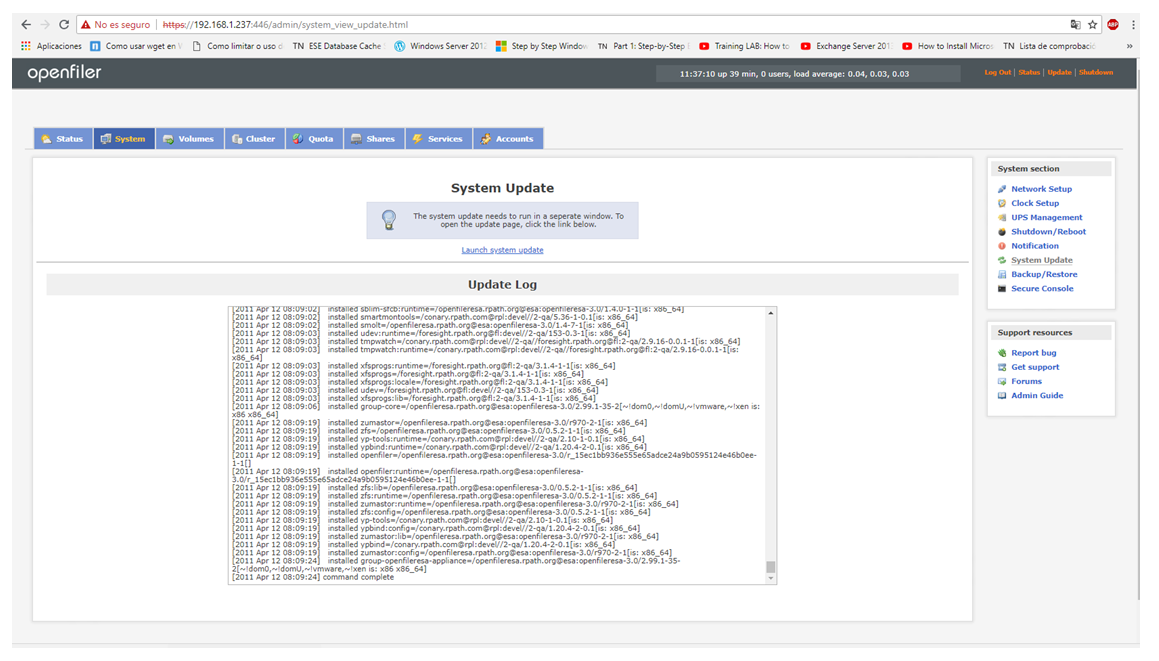Click the Report bug icon

tap(1002, 353)
